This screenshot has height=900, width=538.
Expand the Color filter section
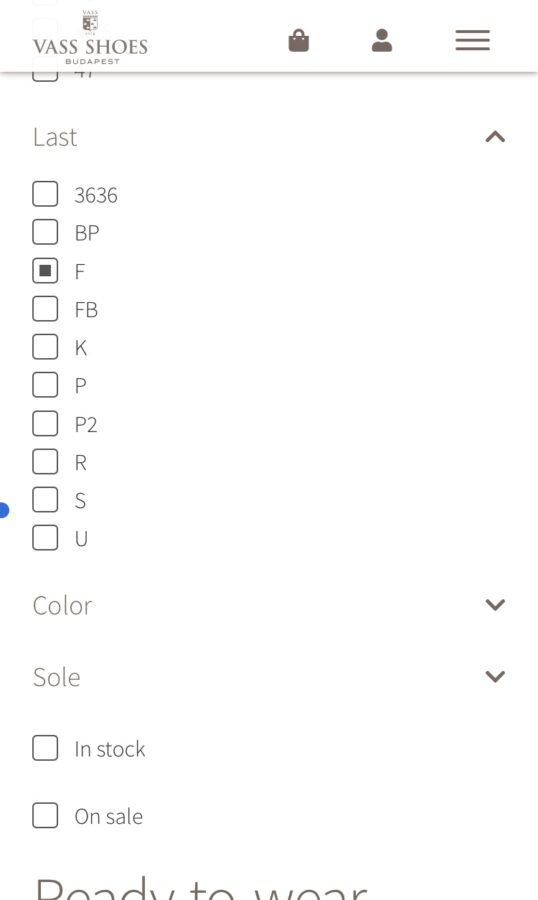(495, 604)
